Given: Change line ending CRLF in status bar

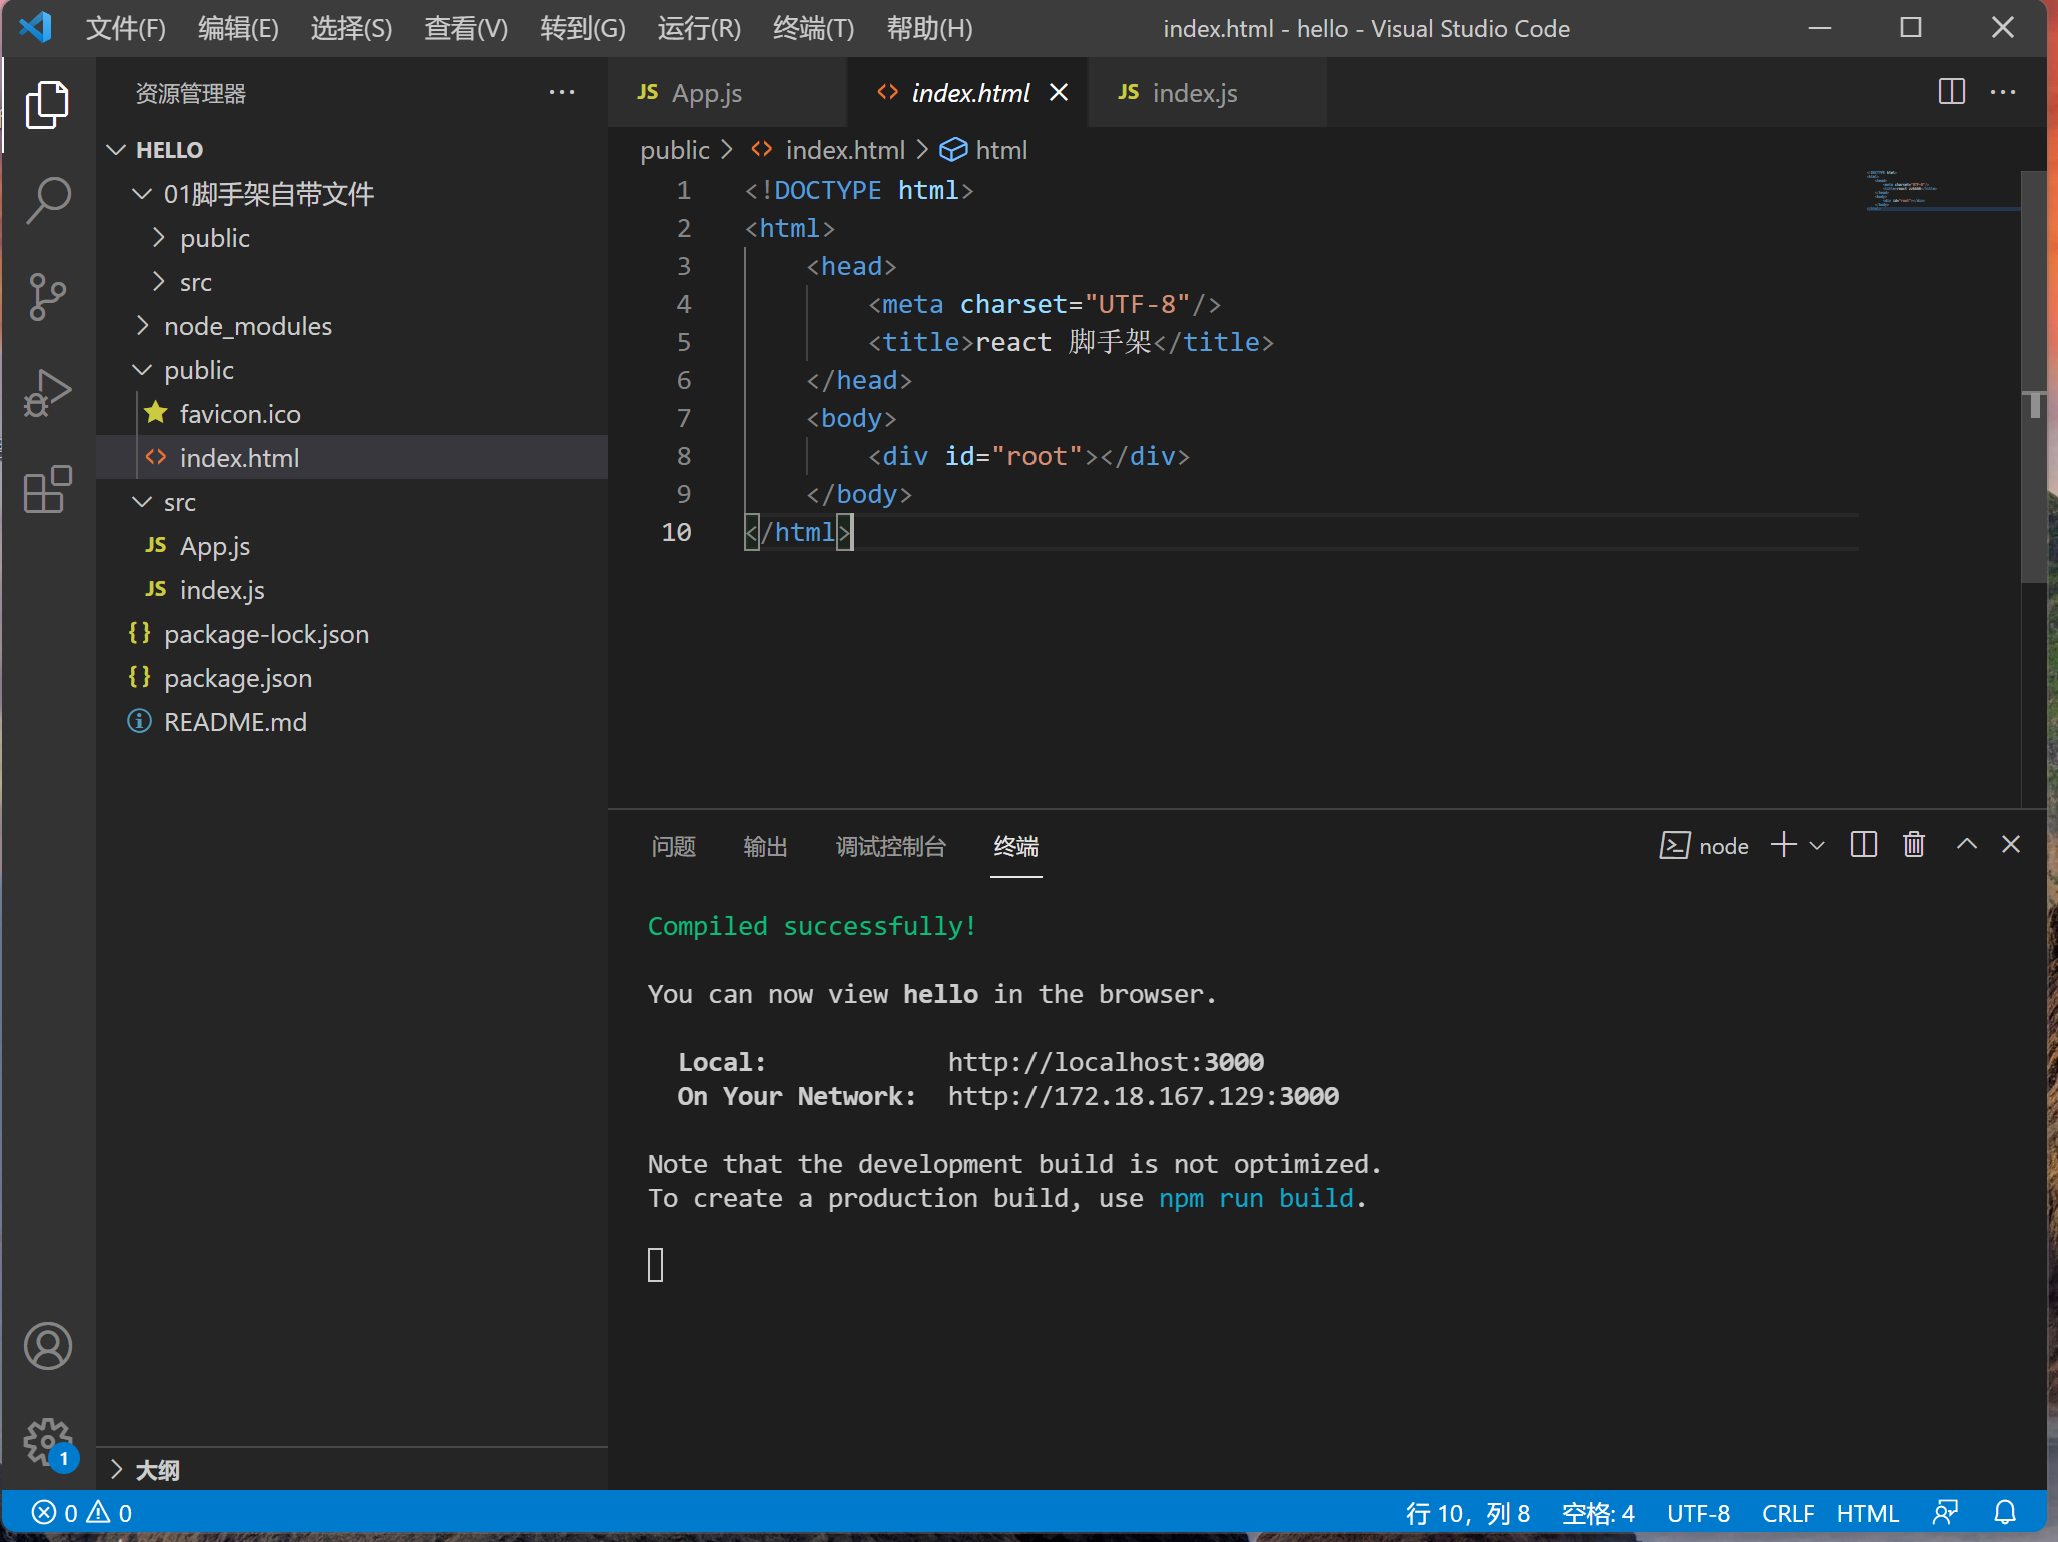Looking at the screenshot, I should pos(1787,1513).
